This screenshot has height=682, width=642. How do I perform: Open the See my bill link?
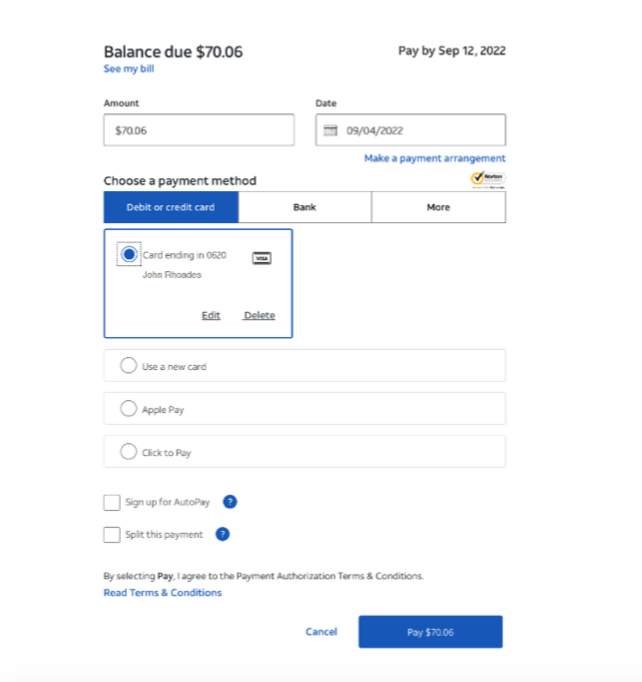129,69
